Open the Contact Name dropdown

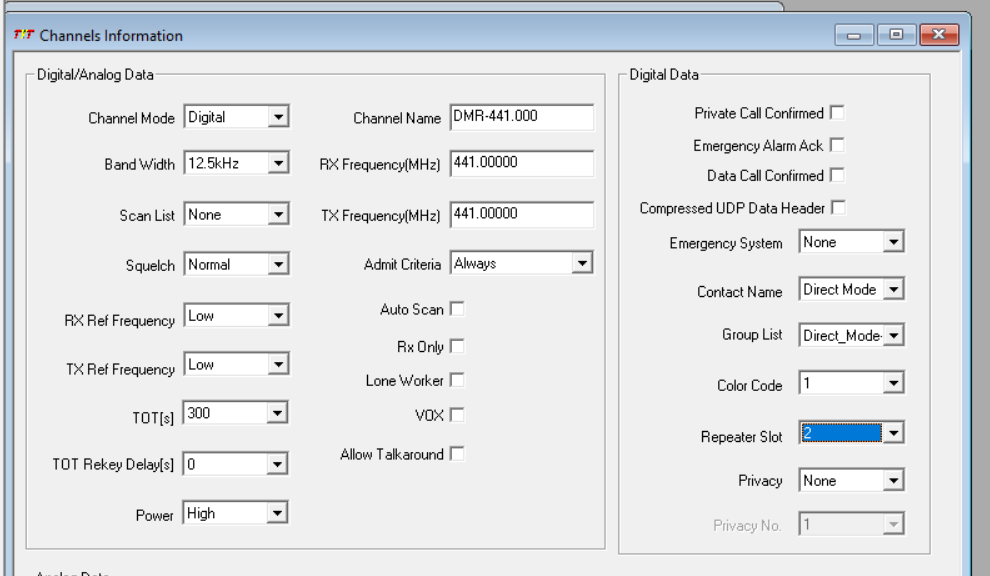(893, 289)
